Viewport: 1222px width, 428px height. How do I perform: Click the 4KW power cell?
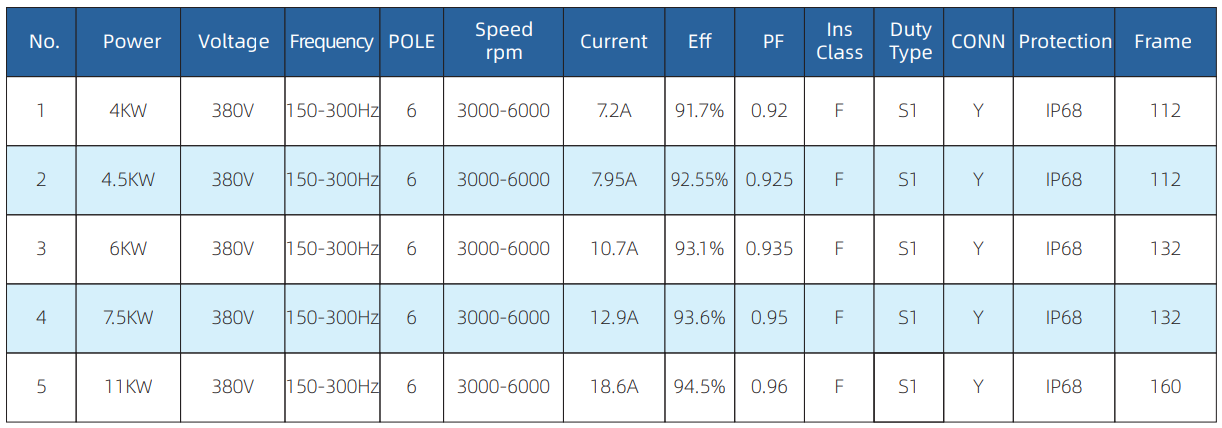128,111
